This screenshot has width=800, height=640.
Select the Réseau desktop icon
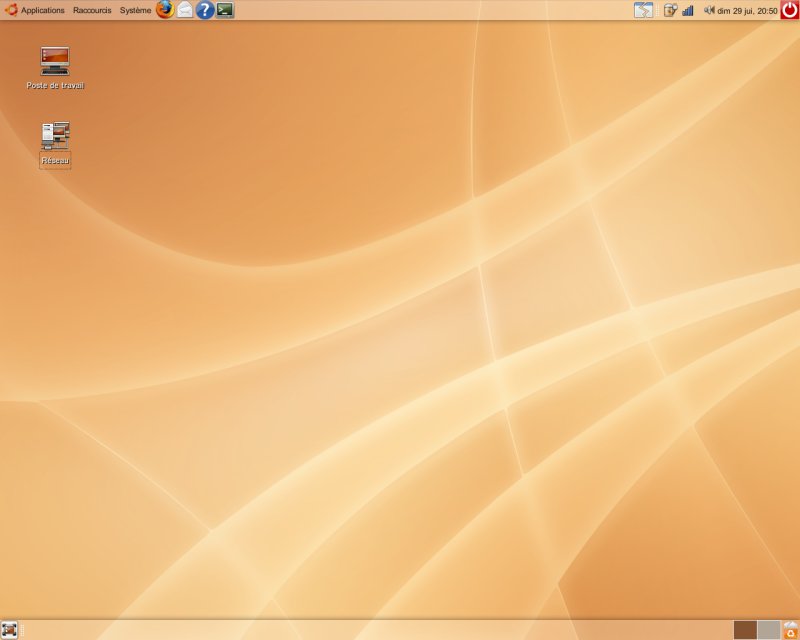55,144
